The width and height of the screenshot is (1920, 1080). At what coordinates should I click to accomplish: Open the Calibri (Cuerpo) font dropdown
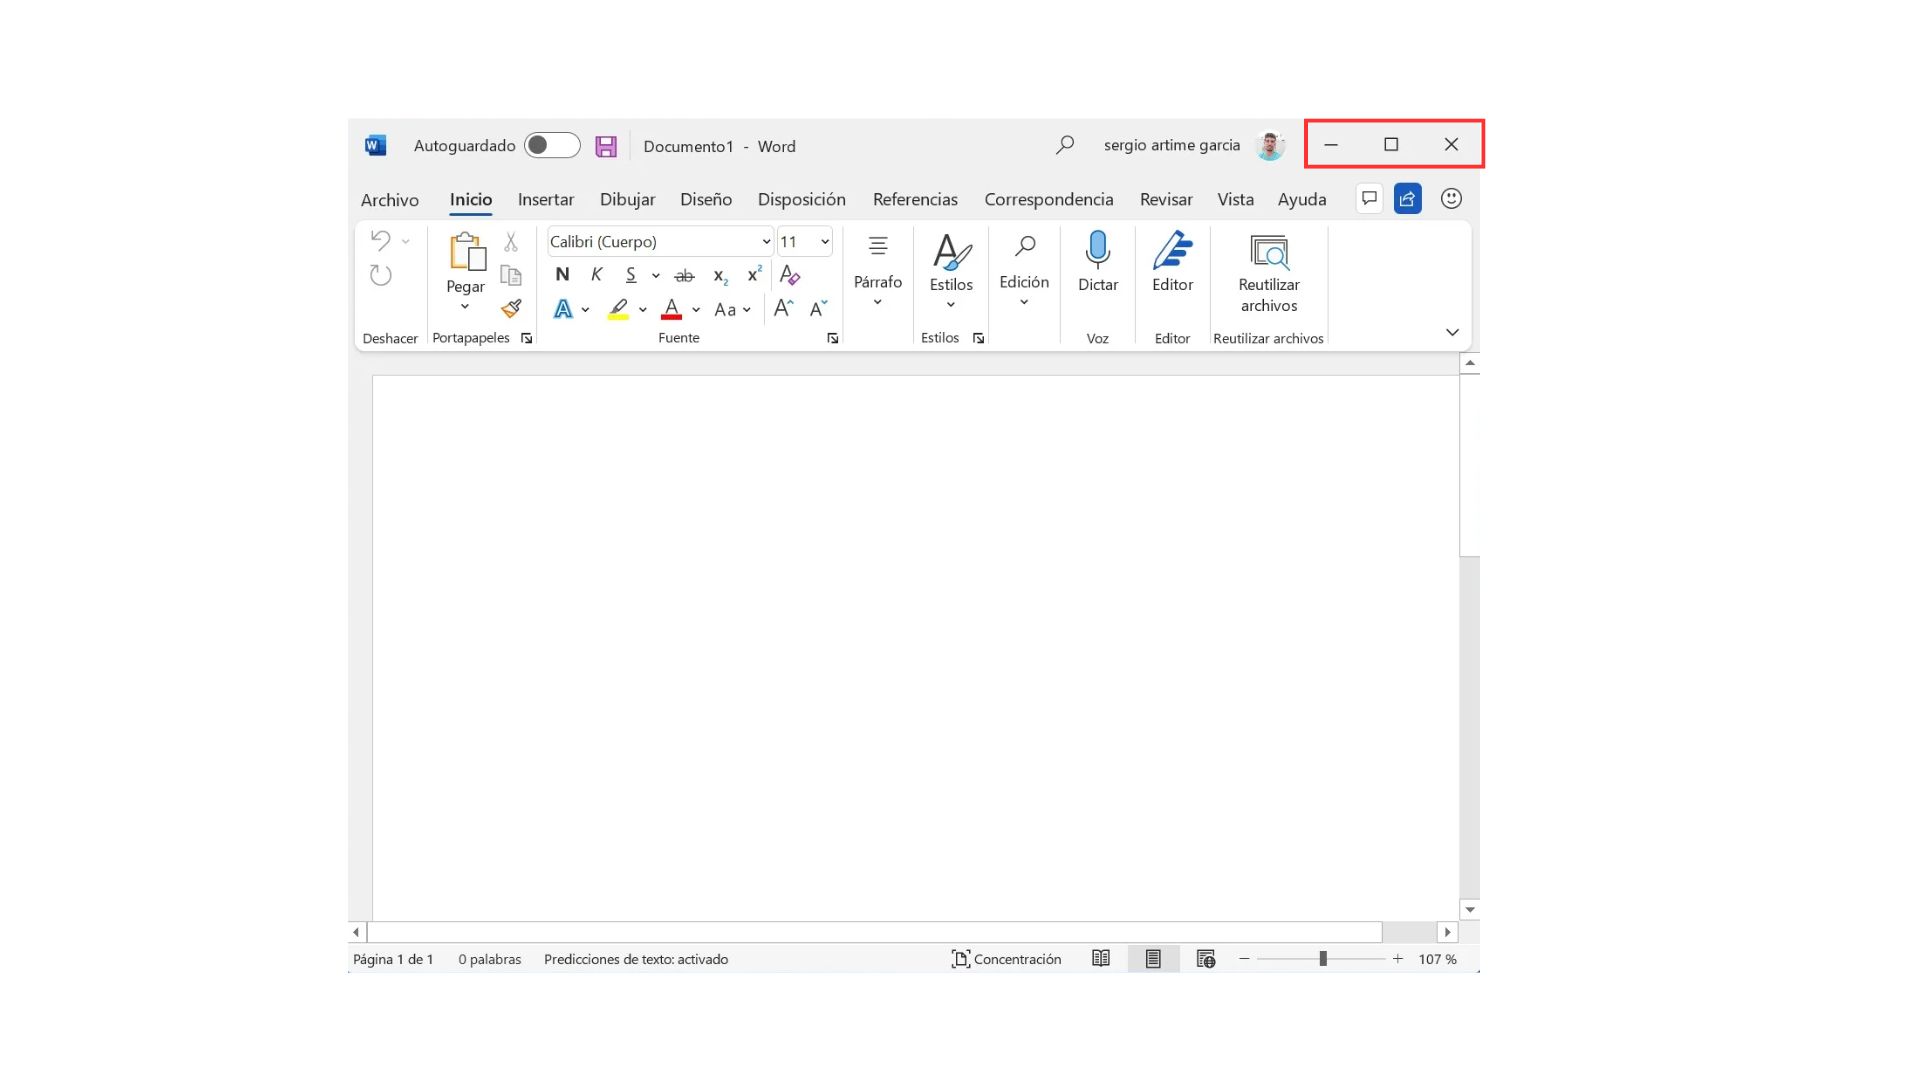[x=766, y=242]
